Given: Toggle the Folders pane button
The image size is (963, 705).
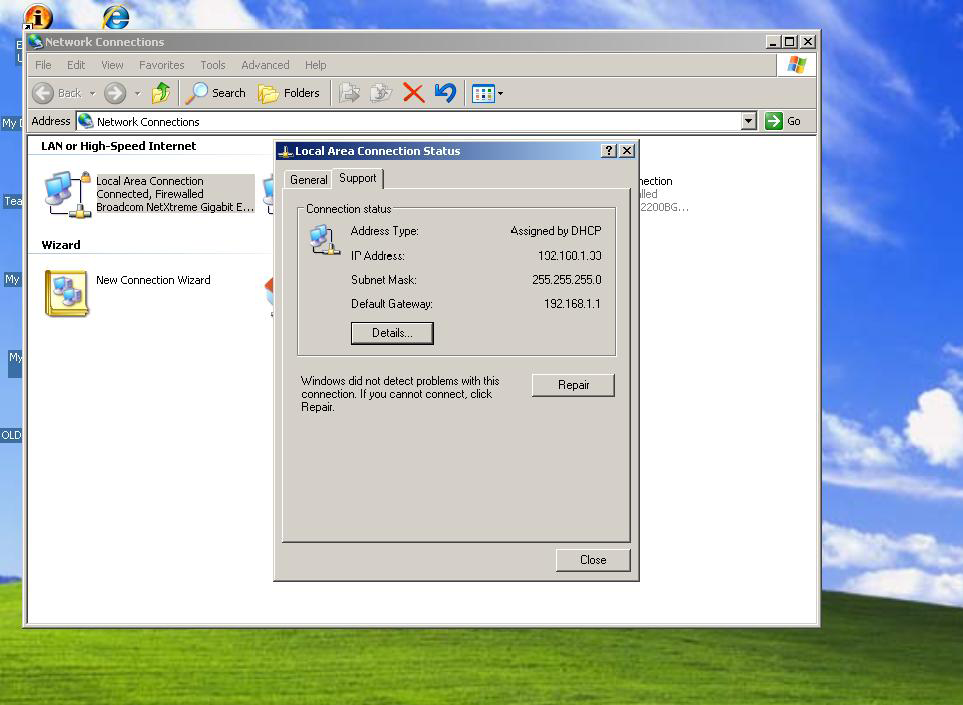Looking at the screenshot, I should click(x=289, y=93).
